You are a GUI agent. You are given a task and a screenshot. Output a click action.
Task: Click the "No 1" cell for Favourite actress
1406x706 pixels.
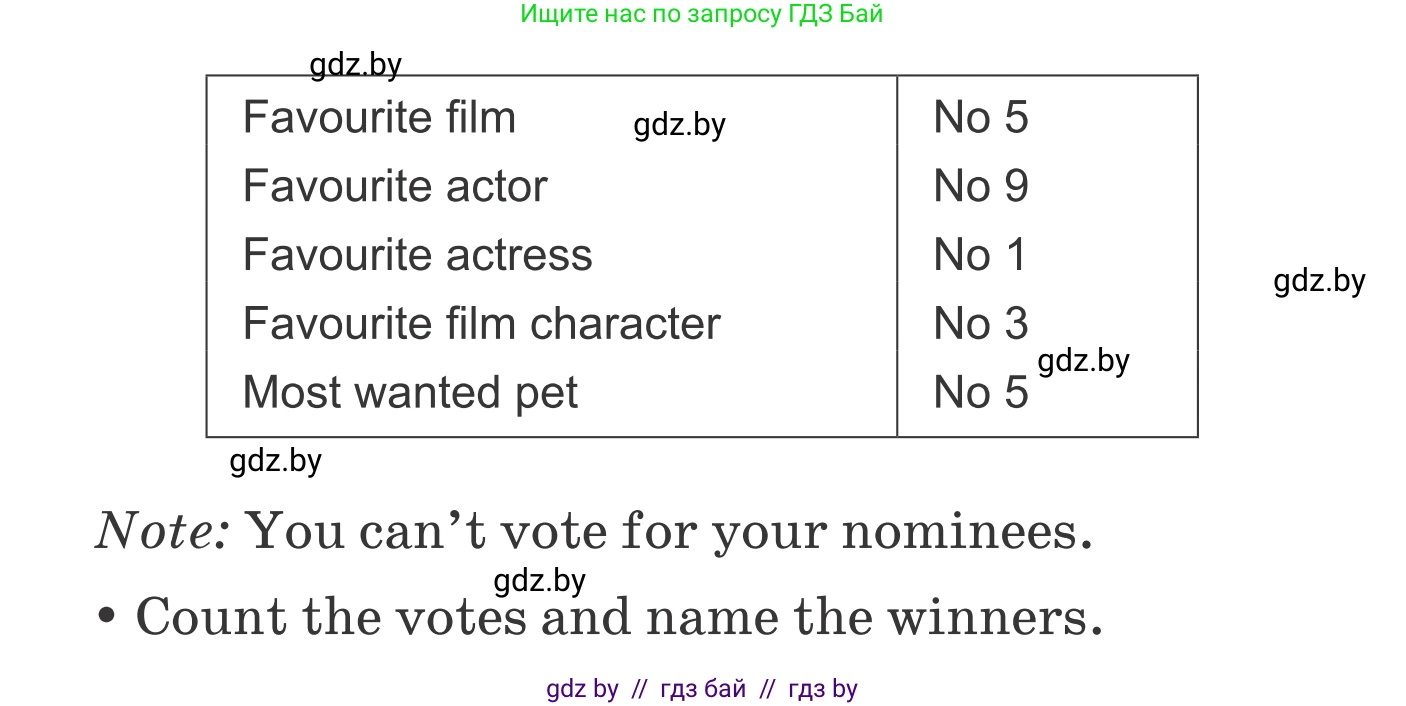(980, 255)
